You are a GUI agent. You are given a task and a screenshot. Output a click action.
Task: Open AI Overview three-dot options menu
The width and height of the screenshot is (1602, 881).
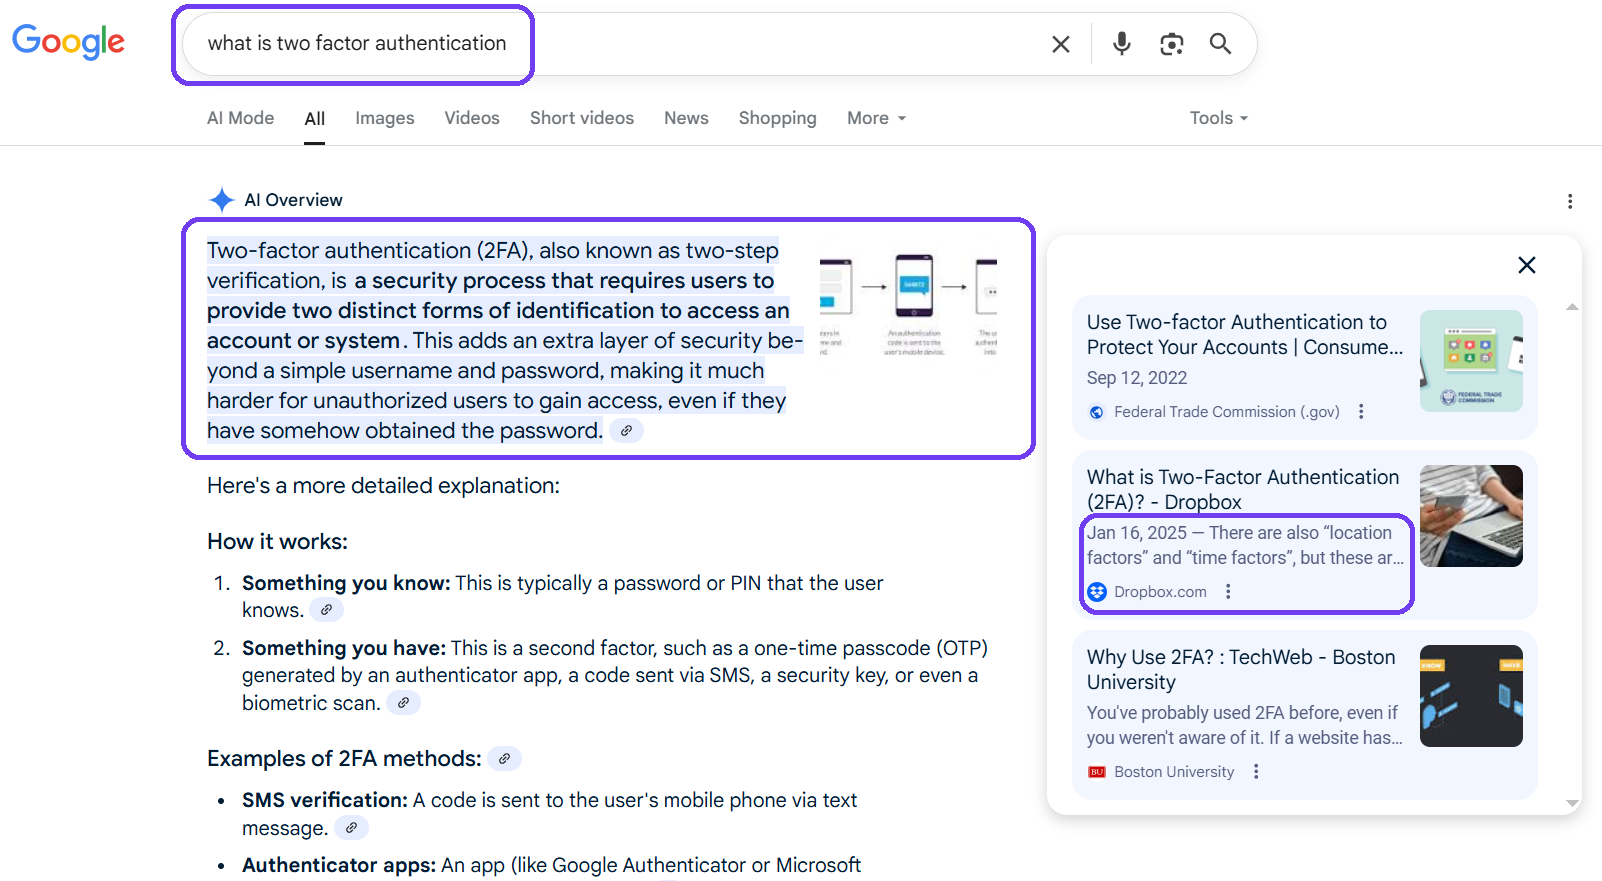click(1569, 201)
